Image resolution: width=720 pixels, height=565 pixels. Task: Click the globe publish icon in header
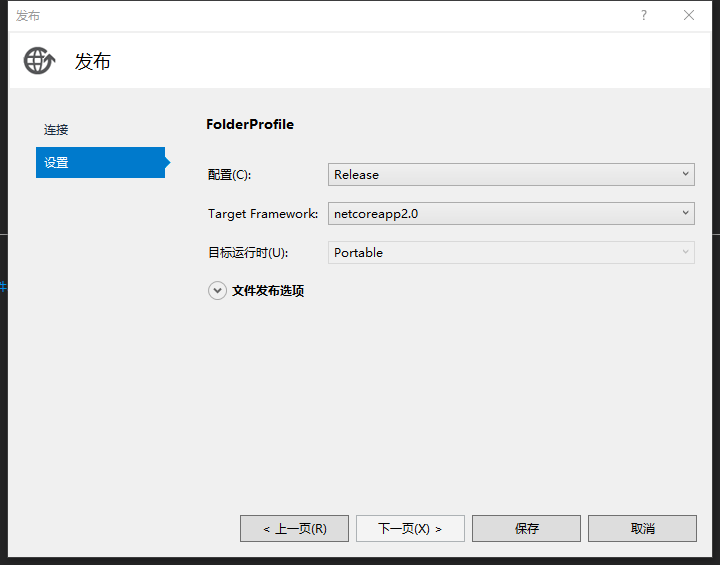coord(39,61)
